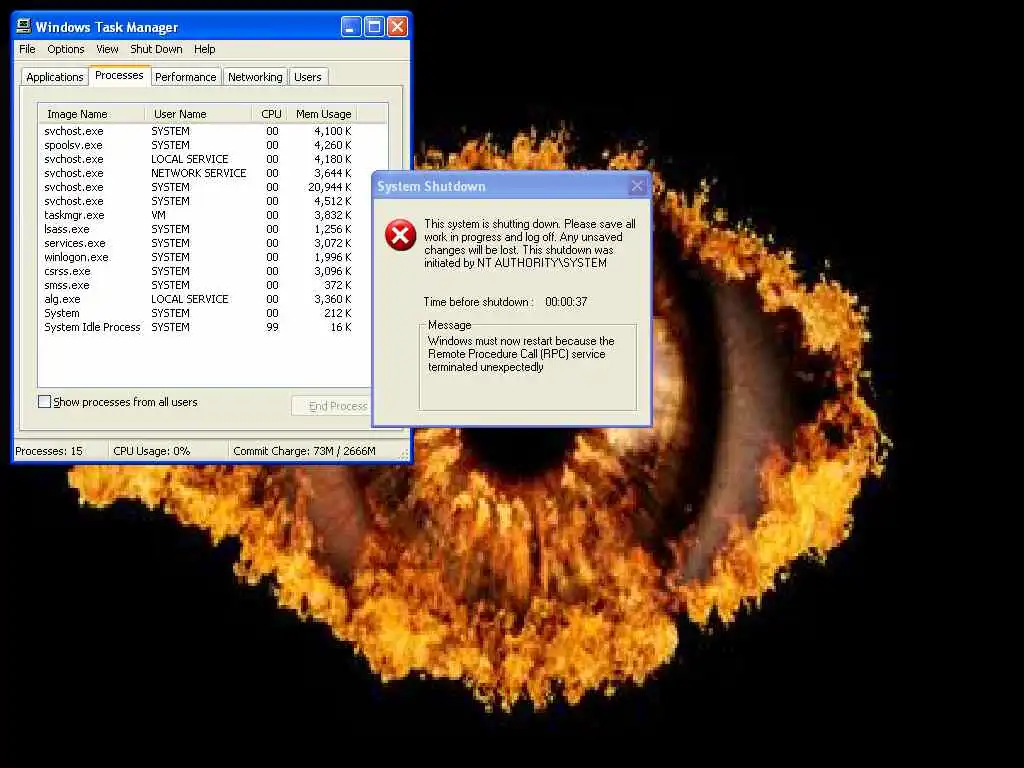Close the Windows Task Manager window

pos(397,27)
